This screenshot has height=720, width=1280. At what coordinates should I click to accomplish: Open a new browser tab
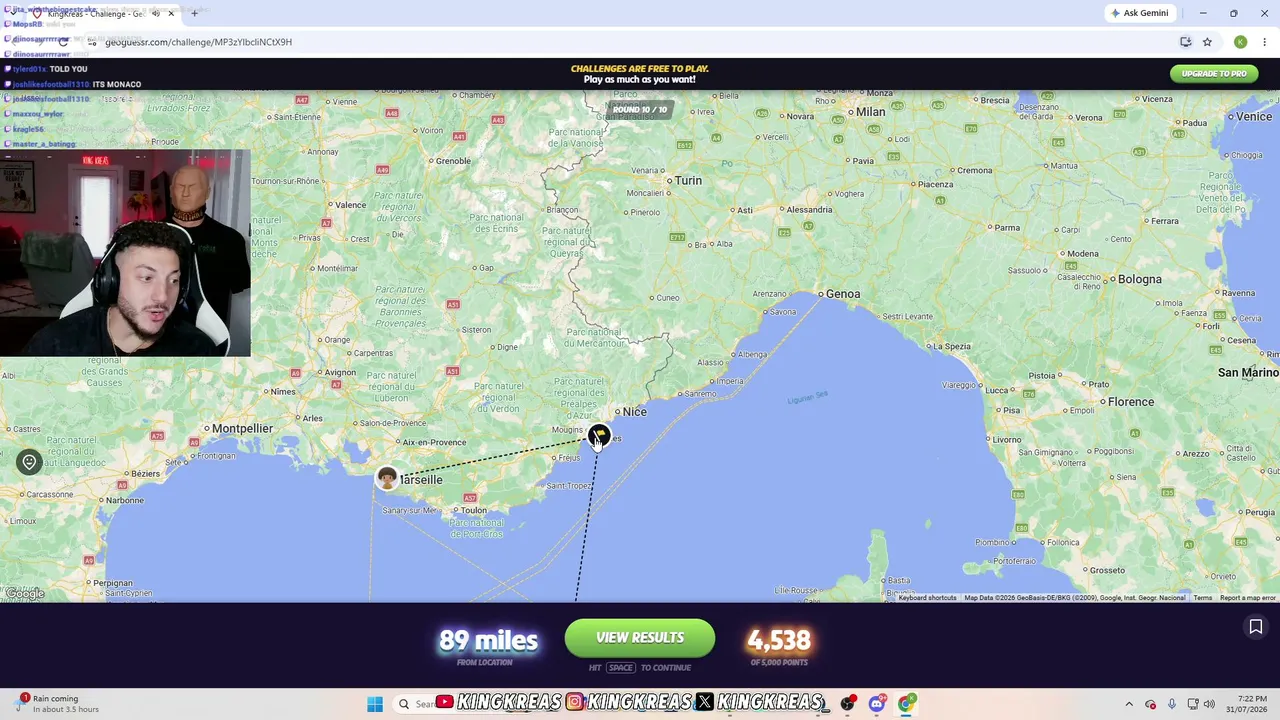coord(194,14)
